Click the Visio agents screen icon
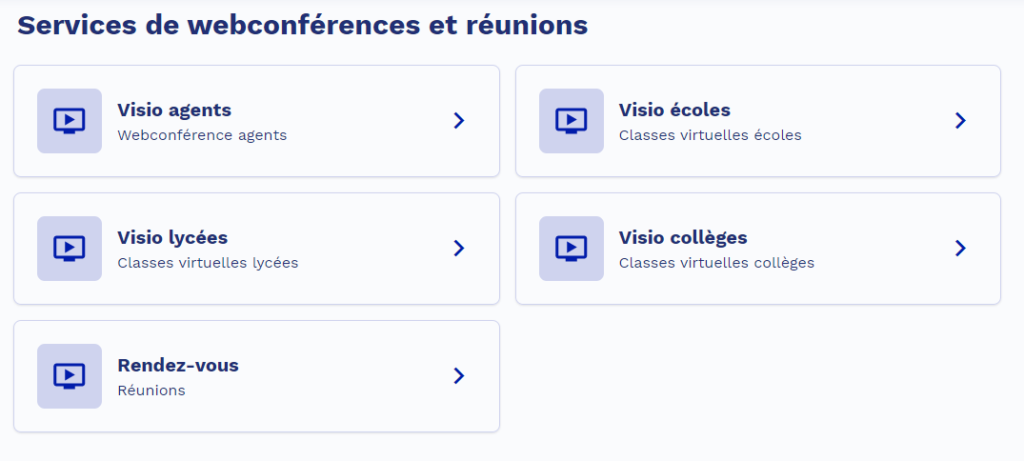This screenshot has height=461, width=1024. (x=69, y=121)
